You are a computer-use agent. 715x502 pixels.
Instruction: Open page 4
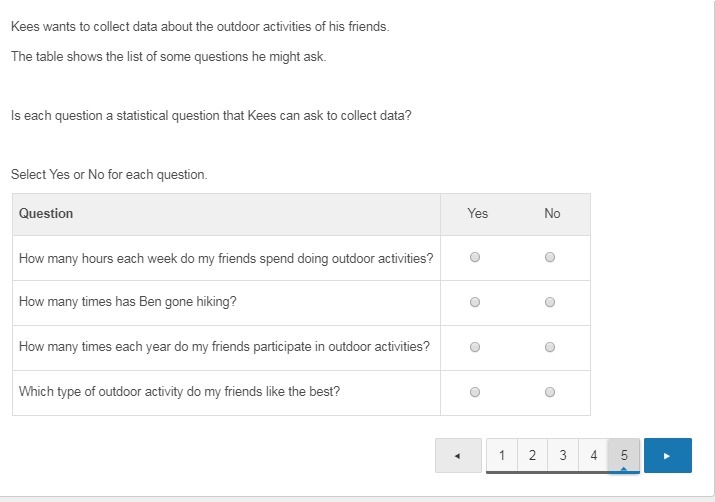point(594,456)
